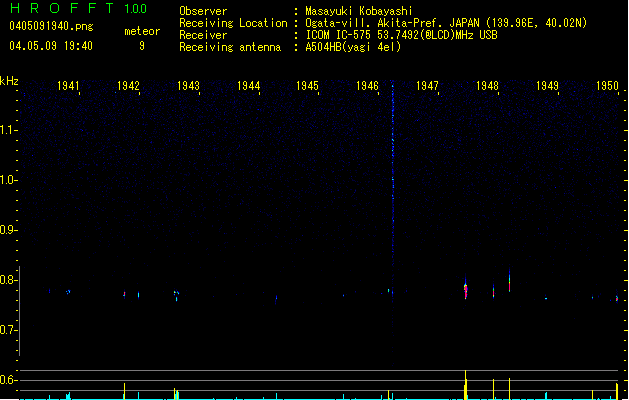Click the 1949 time marker
629x400 pixels.
[x=547, y=85]
